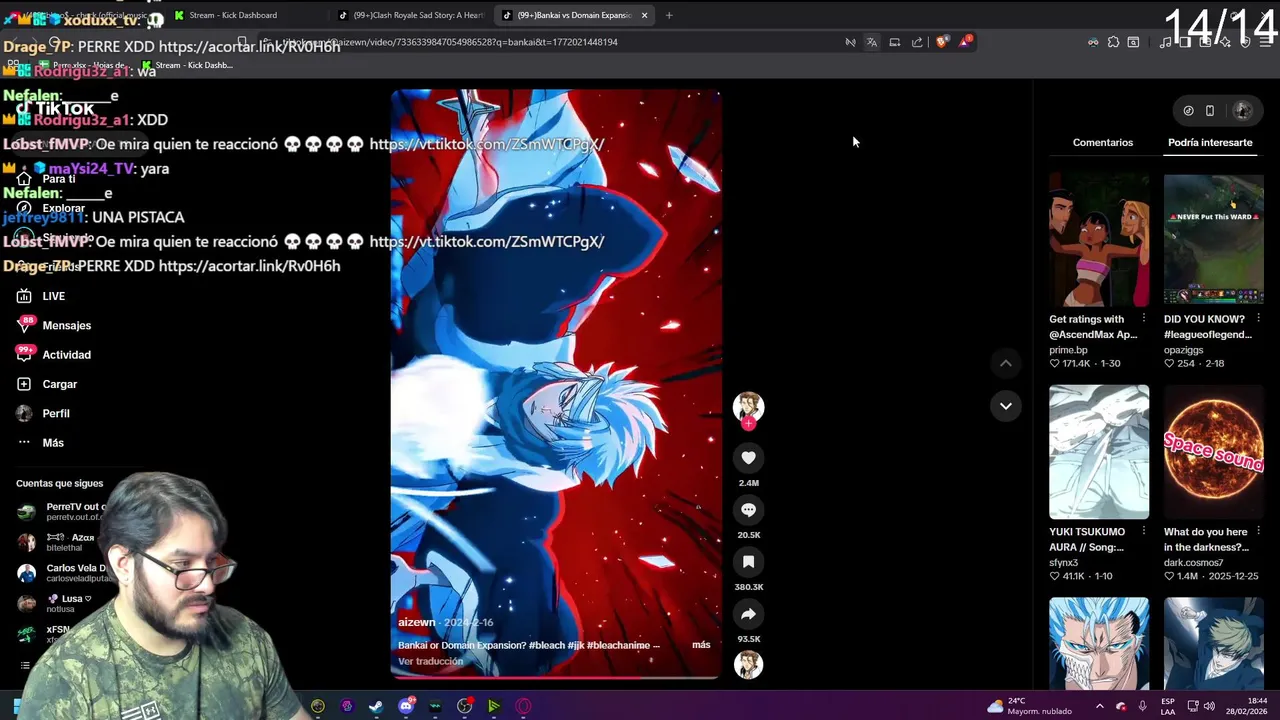
Task: Open profile avatar in the top-right pill
Action: coord(1243,111)
